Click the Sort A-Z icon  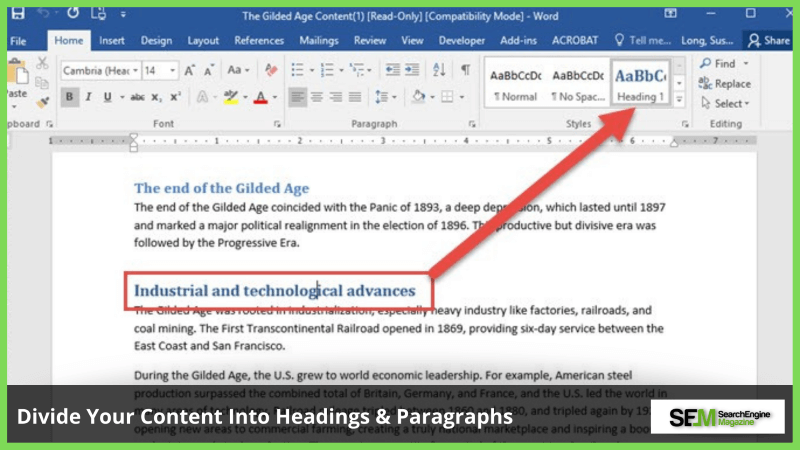[x=439, y=70]
